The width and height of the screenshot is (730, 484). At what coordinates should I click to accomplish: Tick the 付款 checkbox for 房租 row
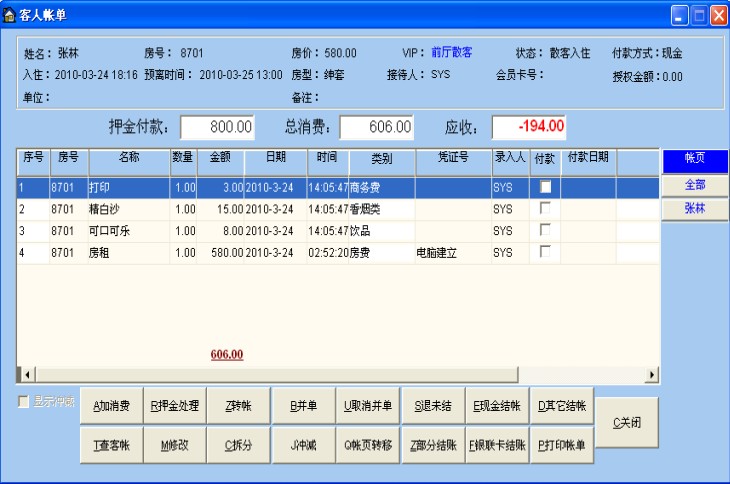[545, 252]
